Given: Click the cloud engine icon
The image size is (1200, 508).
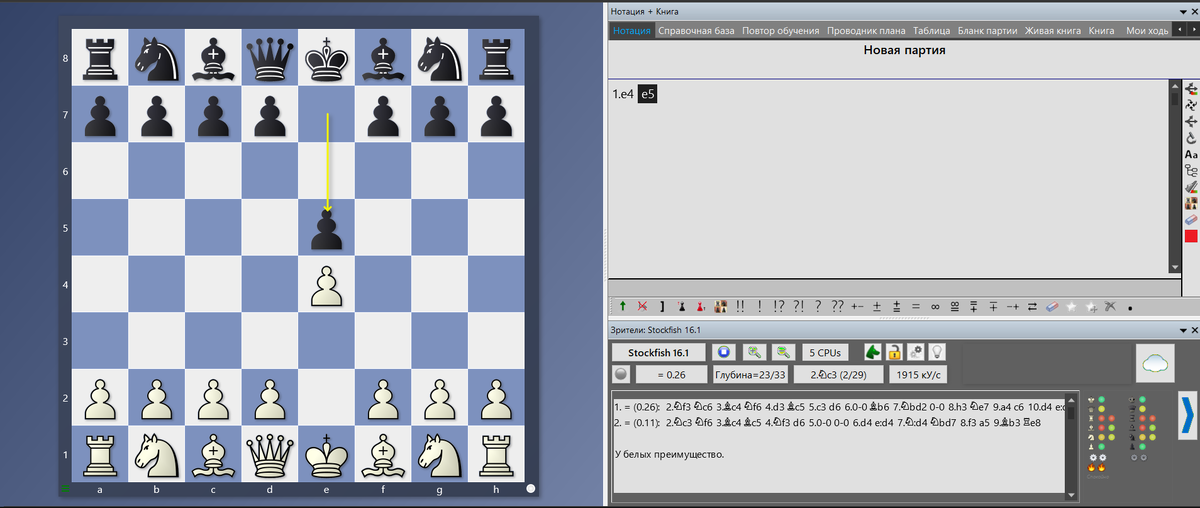Looking at the screenshot, I should 1155,363.
